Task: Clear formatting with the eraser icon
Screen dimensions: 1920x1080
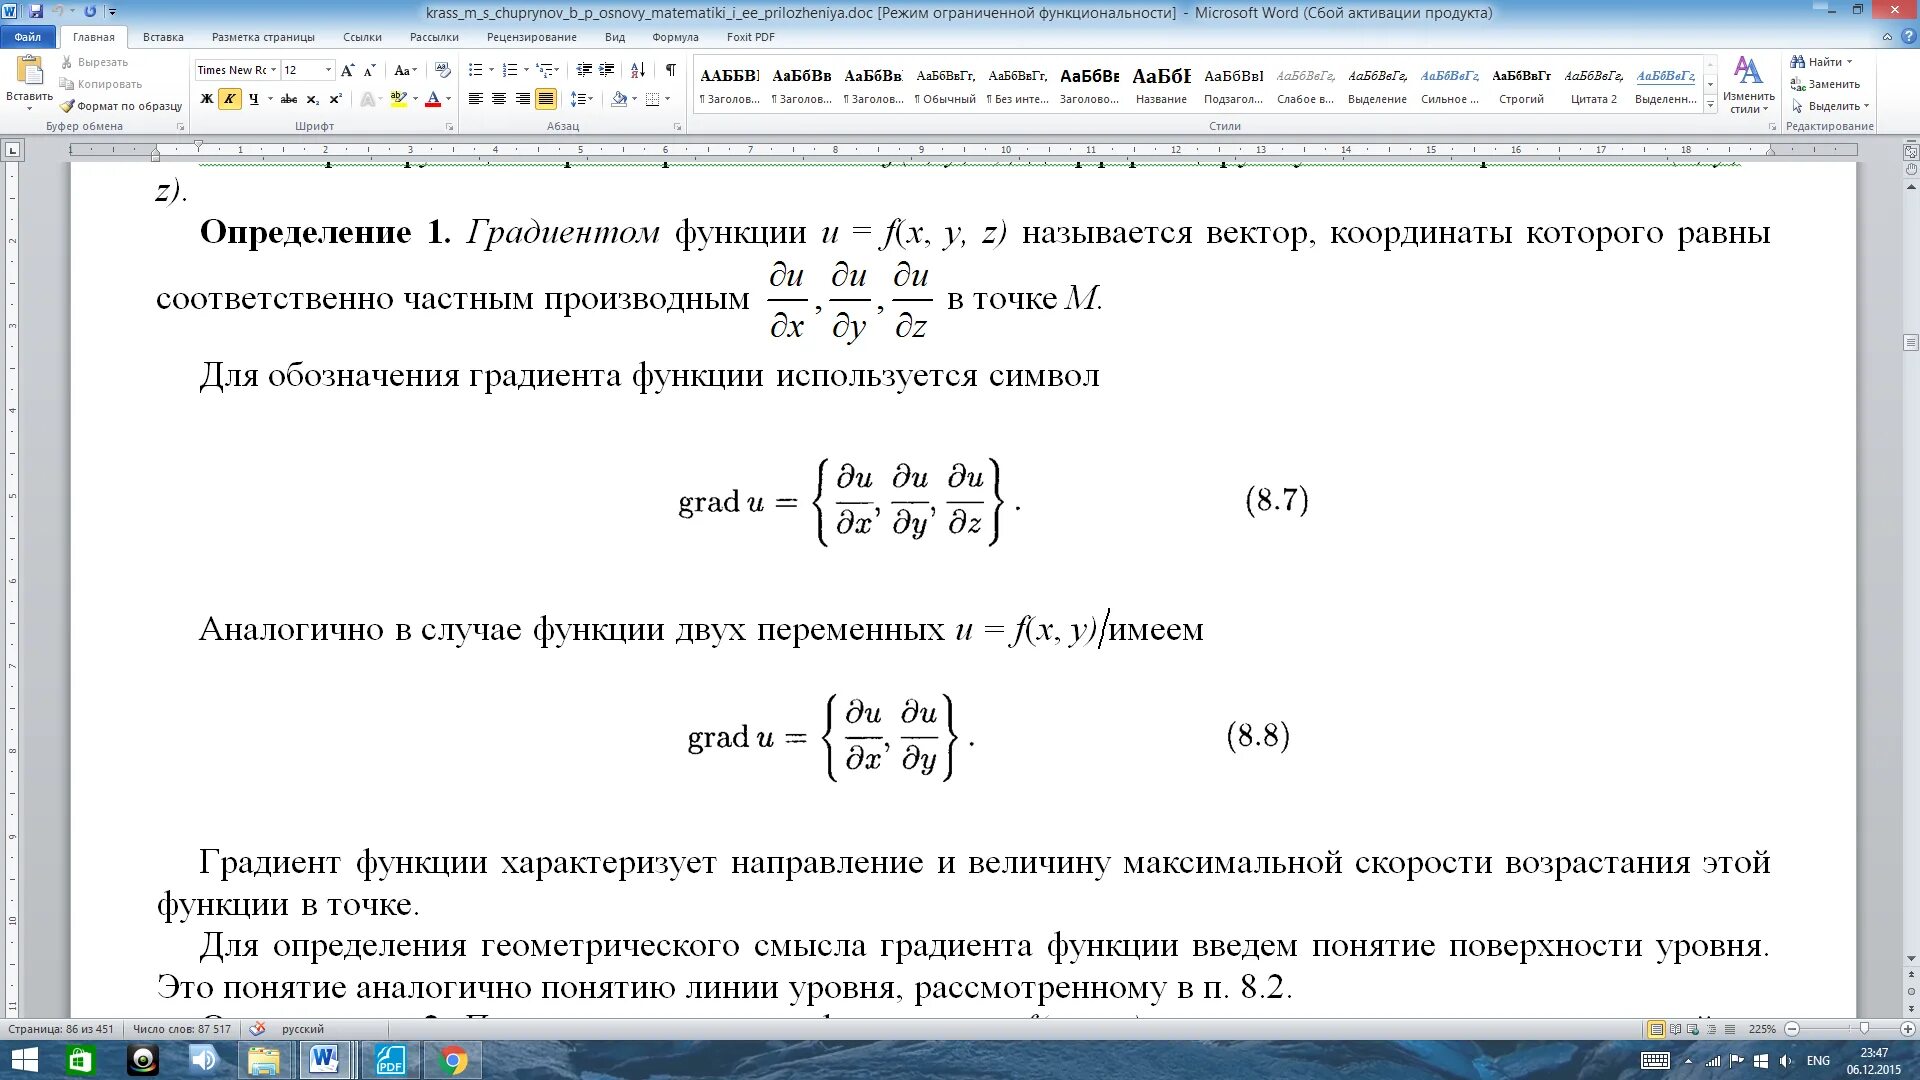Action: pos(443,70)
